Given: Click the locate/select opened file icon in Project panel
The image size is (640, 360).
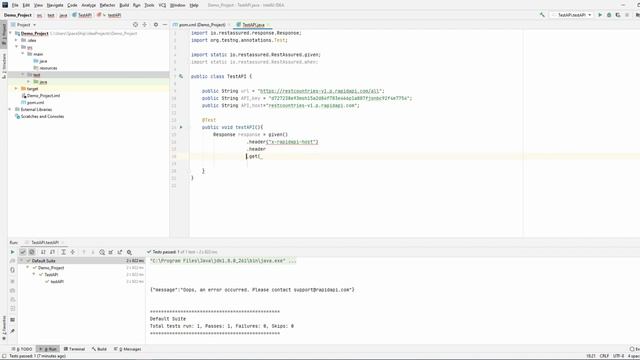Looking at the screenshot, I should tap(136, 25).
